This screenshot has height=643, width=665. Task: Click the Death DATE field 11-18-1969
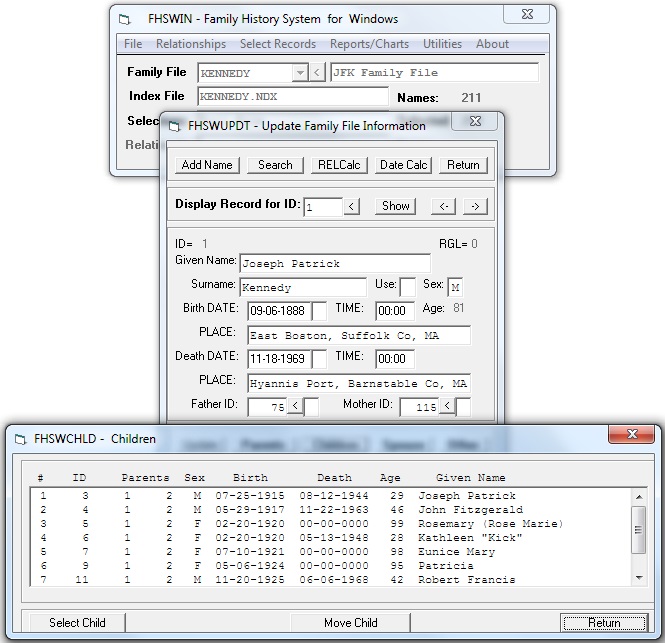(x=279, y=359)
